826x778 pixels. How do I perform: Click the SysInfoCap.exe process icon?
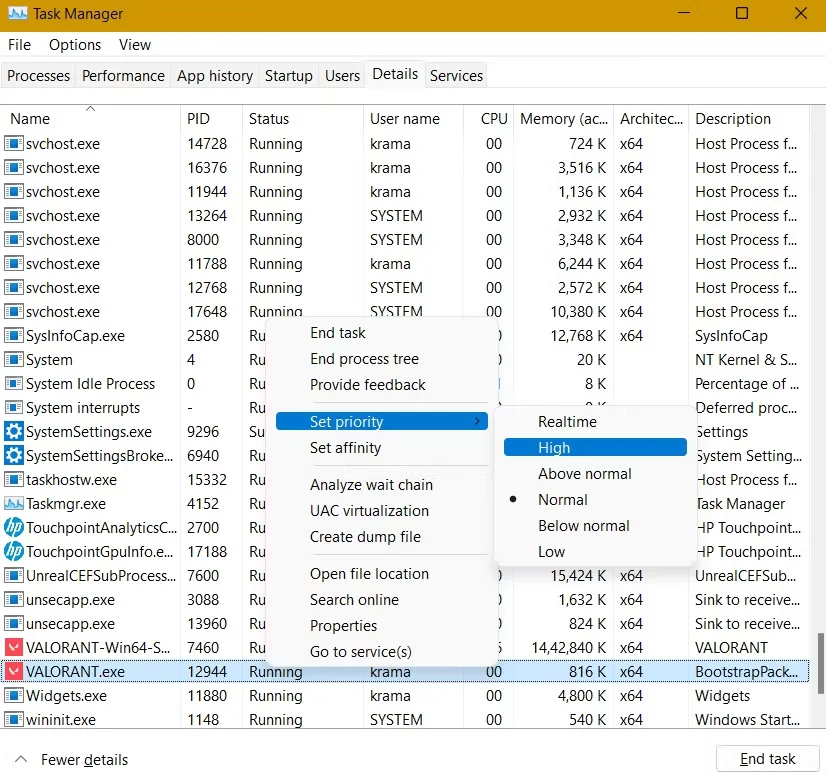[x=14, y=336]
